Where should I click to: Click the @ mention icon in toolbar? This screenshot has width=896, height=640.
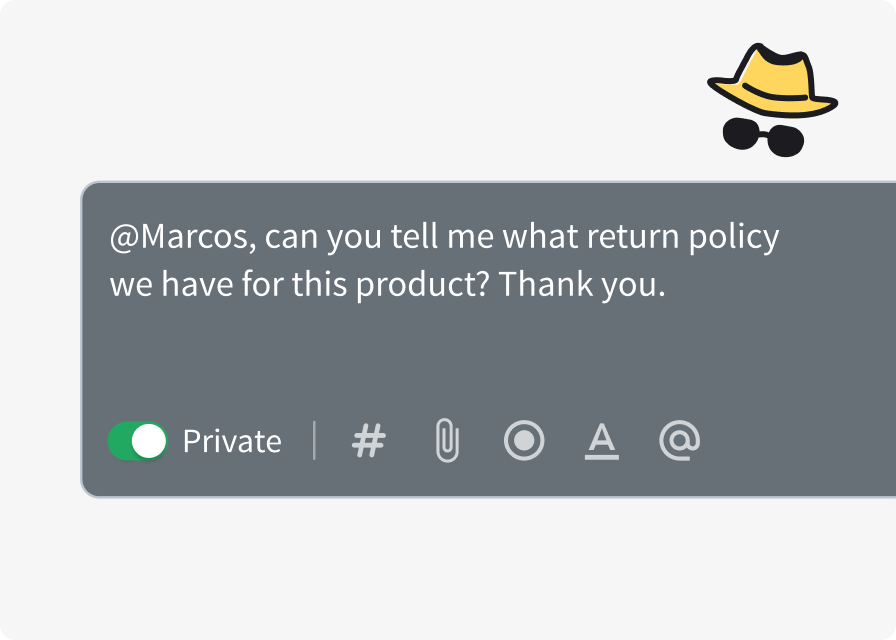point(679,440)
